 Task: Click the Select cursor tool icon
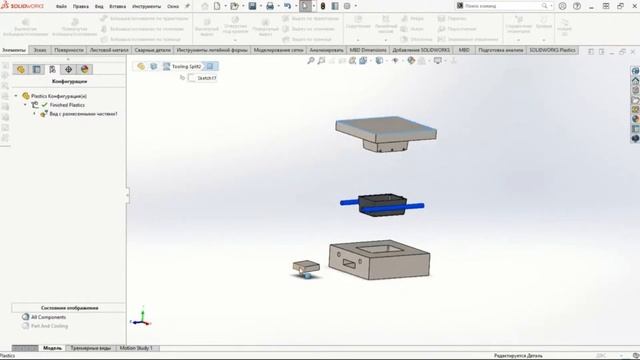point(305,6)
